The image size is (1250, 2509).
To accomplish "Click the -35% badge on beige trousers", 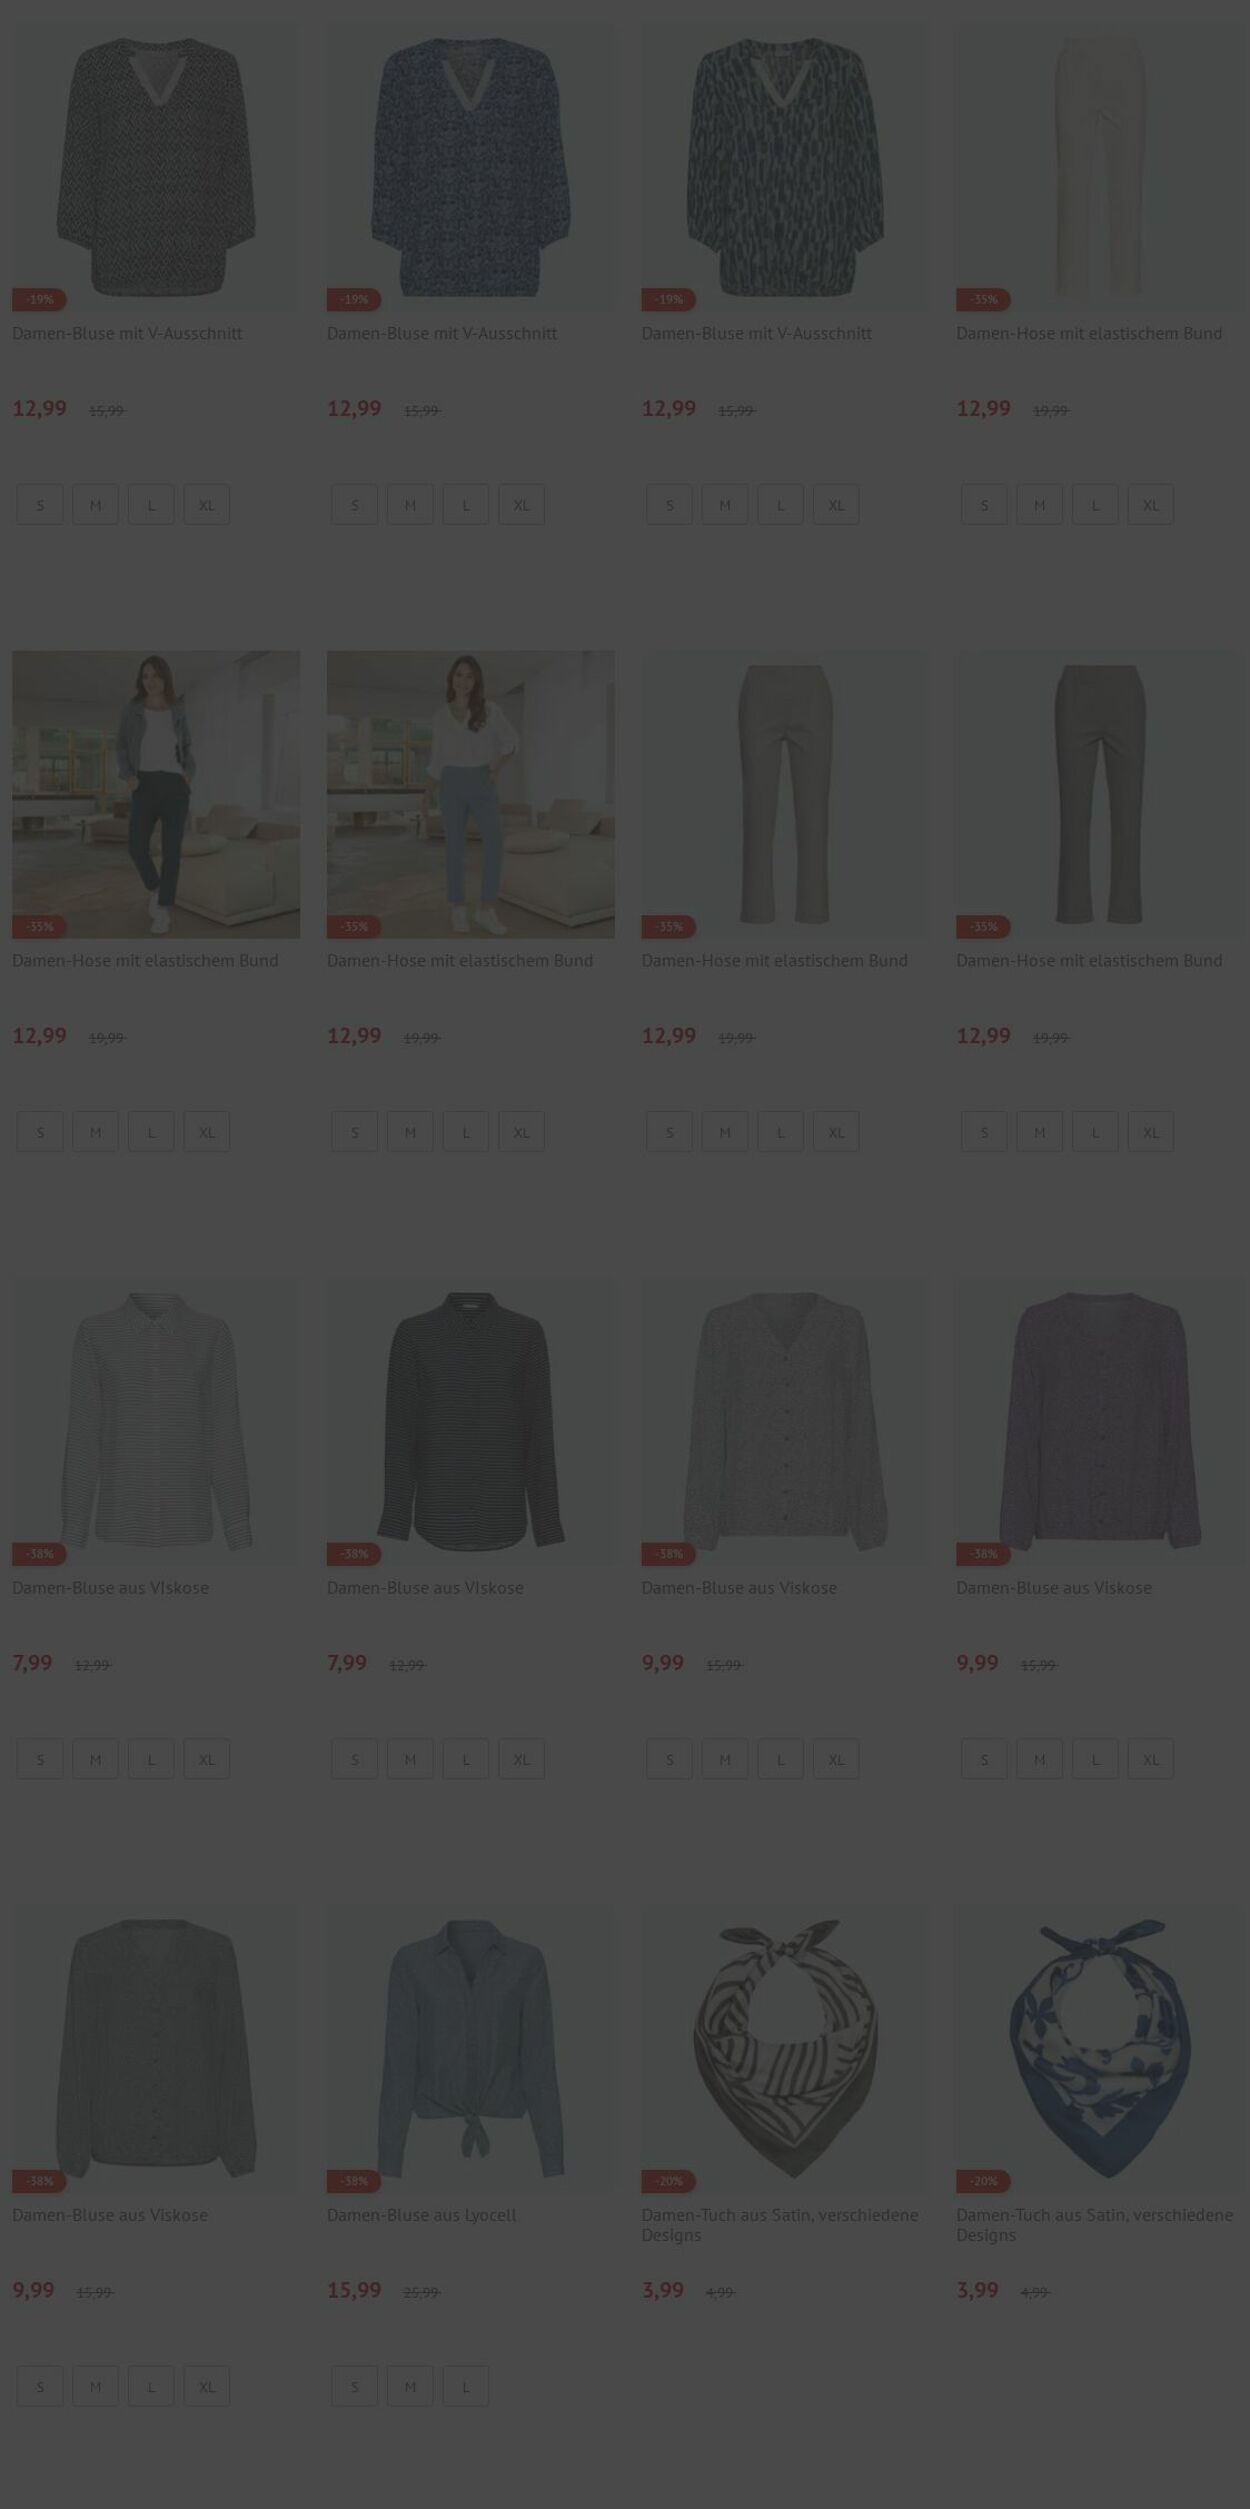I will (983, 299).
